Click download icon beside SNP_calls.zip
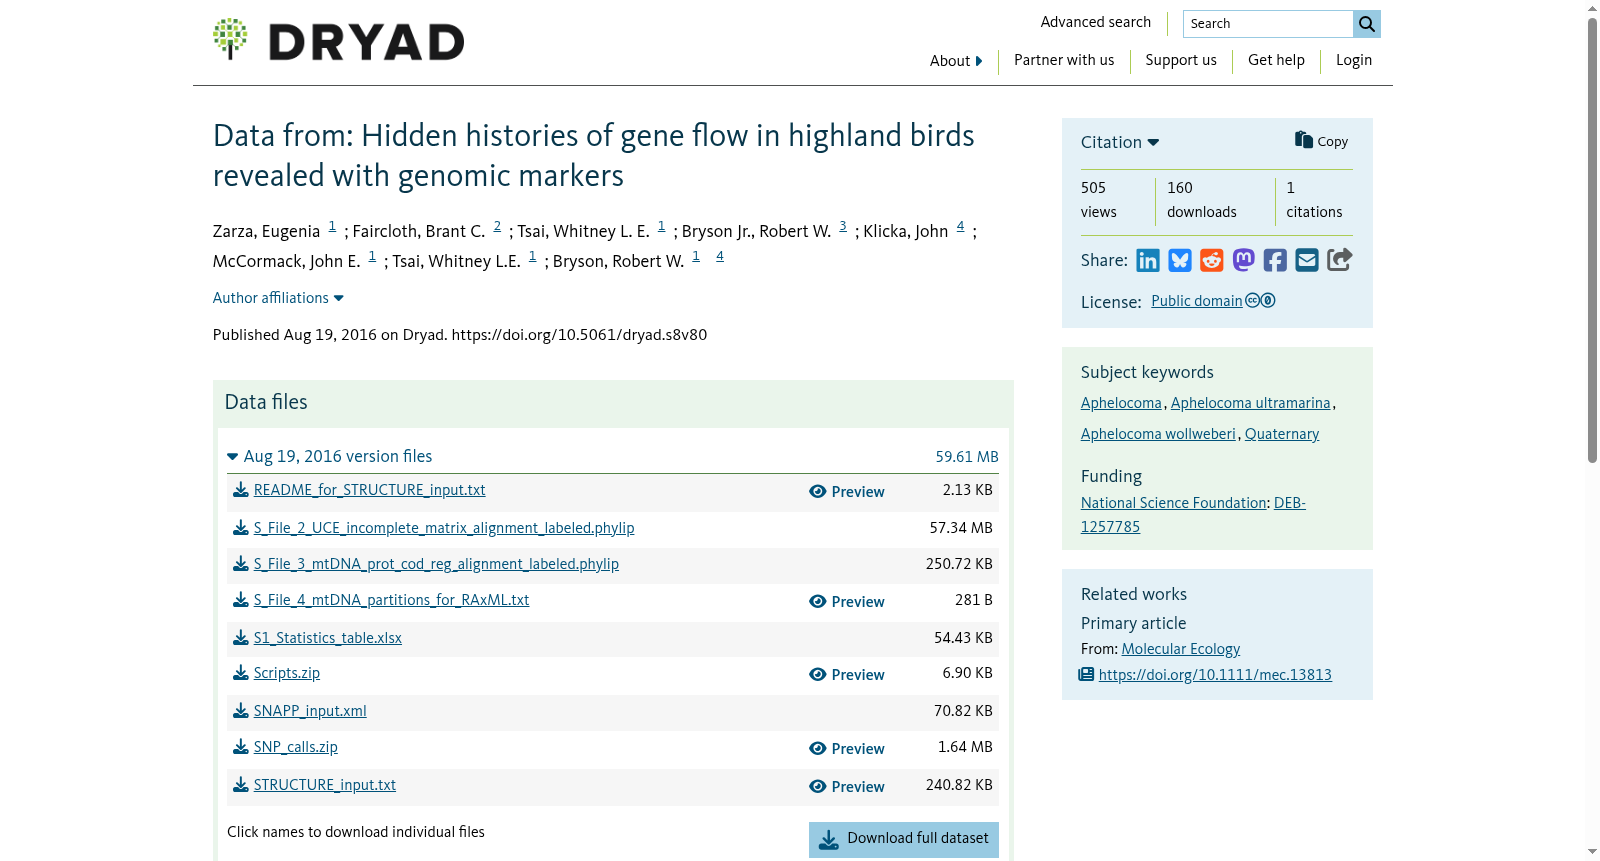Image resolution: width=1600 pixels, height=861 pixels. [x=241, y=747]
